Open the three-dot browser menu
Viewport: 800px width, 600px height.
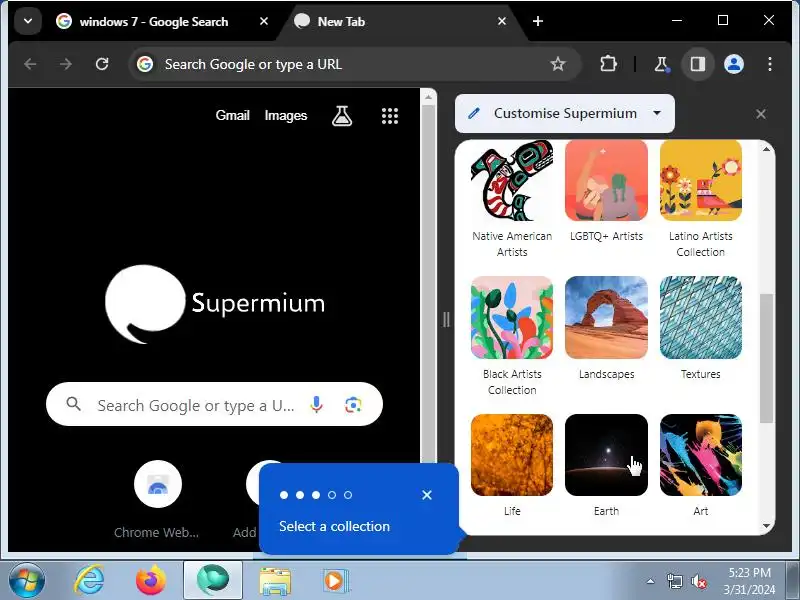click(770, 64)
